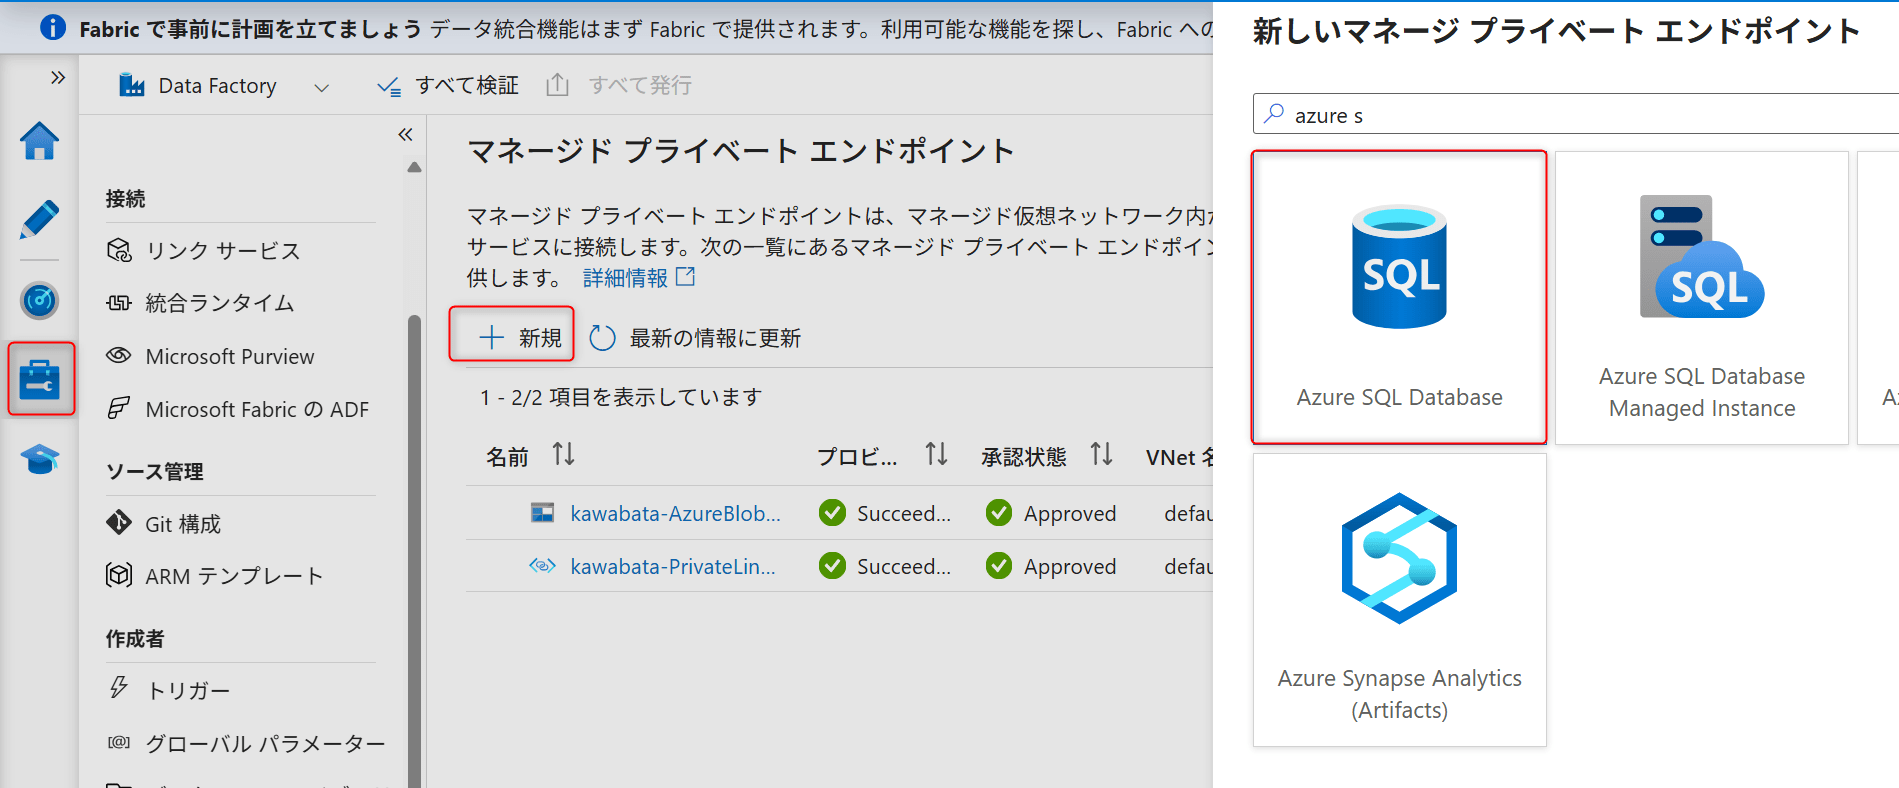Open the Learning Center graduation cap icon

[40, 459]
